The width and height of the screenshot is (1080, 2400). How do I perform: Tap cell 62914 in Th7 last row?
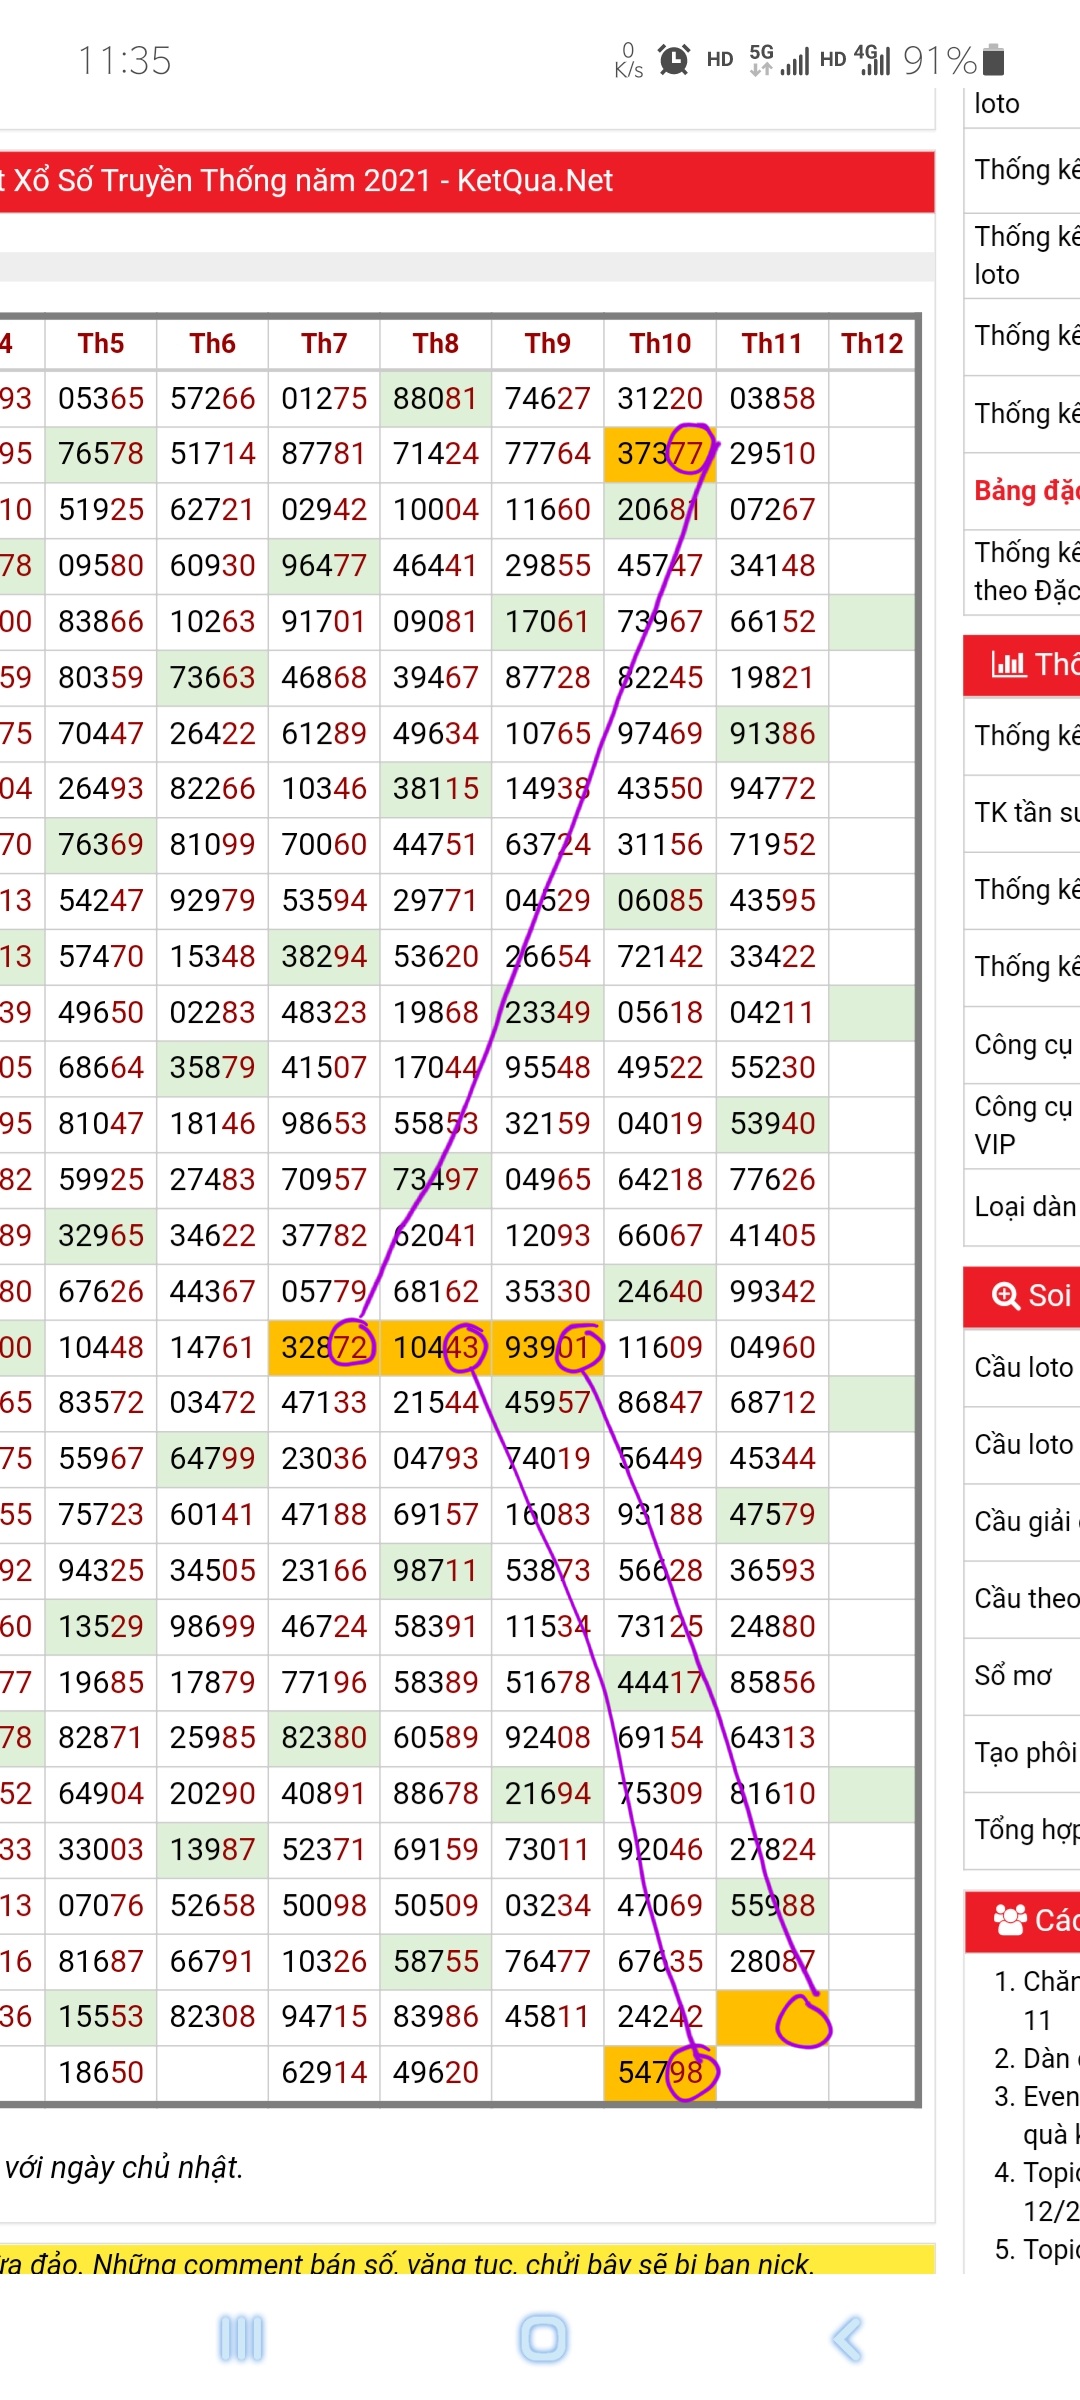click(x=324, y=2072)
